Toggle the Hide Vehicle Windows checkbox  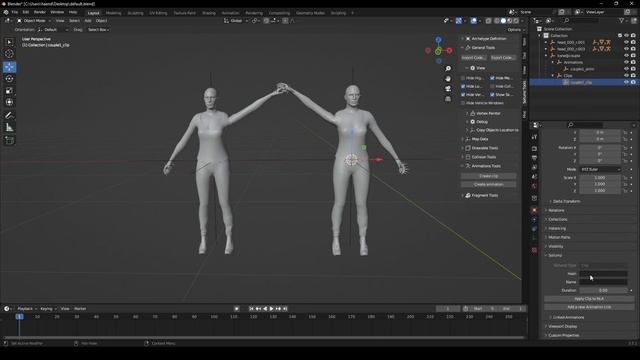coord(463,103)
